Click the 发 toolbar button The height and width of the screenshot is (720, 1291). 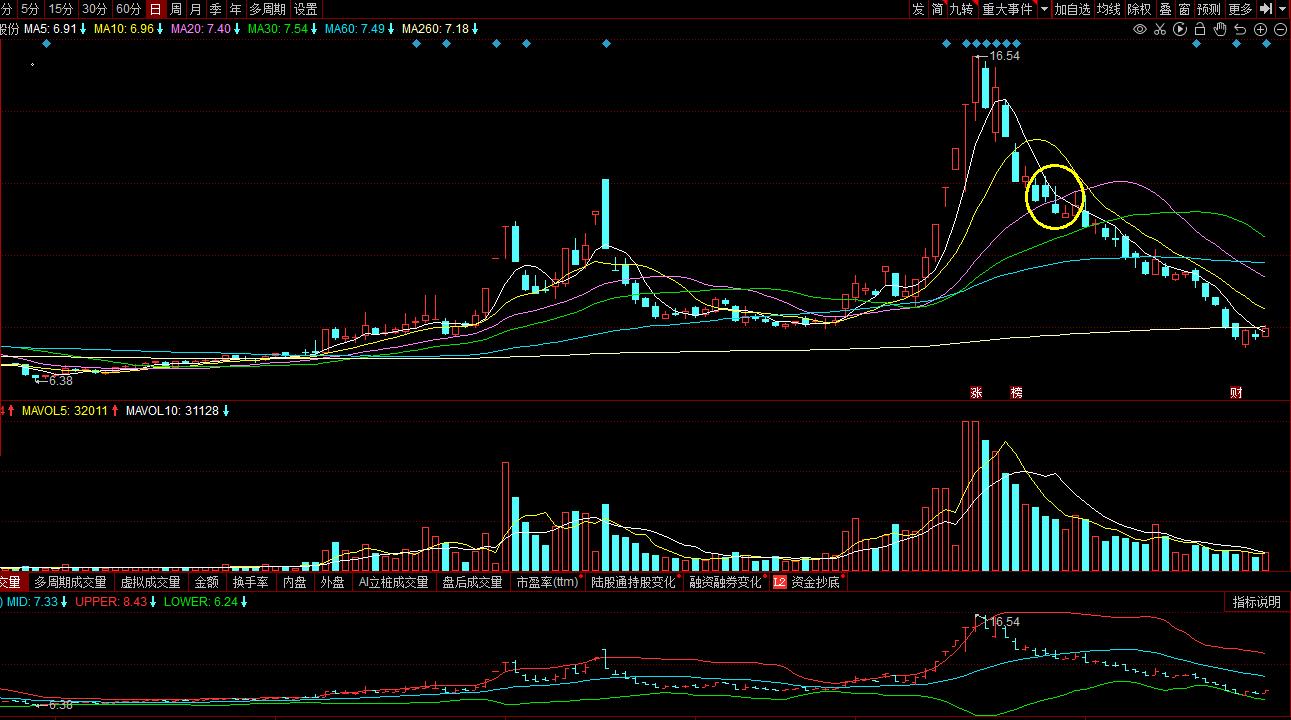pos(918,9)
